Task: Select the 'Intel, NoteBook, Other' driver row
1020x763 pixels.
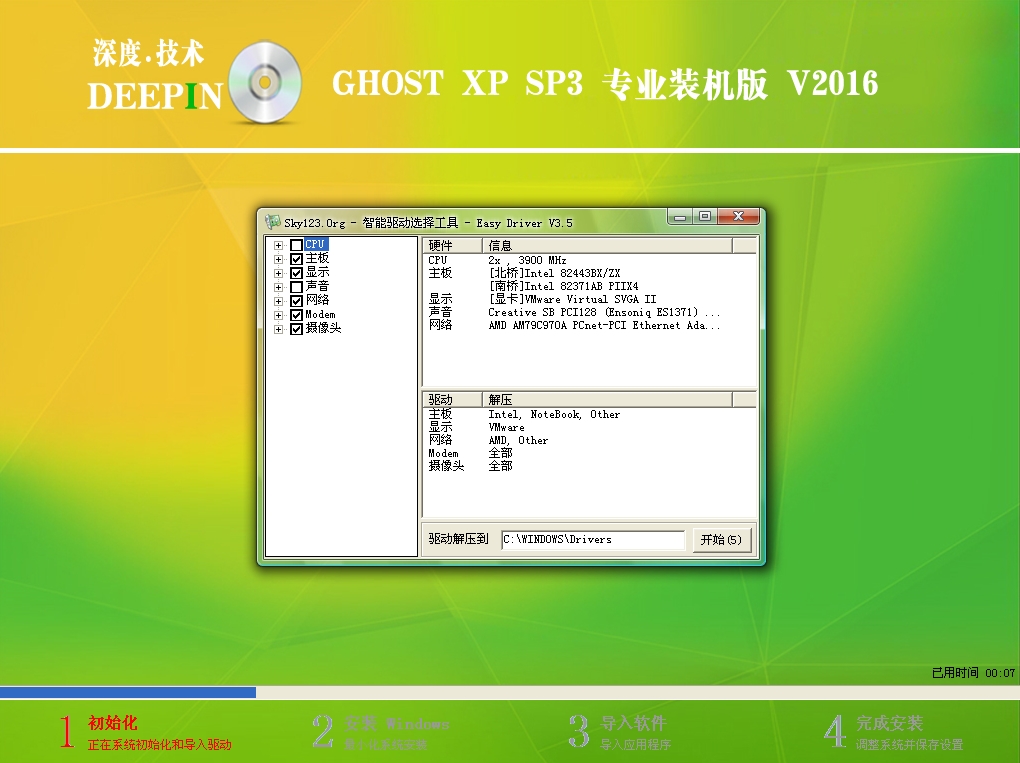Action: [x=589, y=414]
